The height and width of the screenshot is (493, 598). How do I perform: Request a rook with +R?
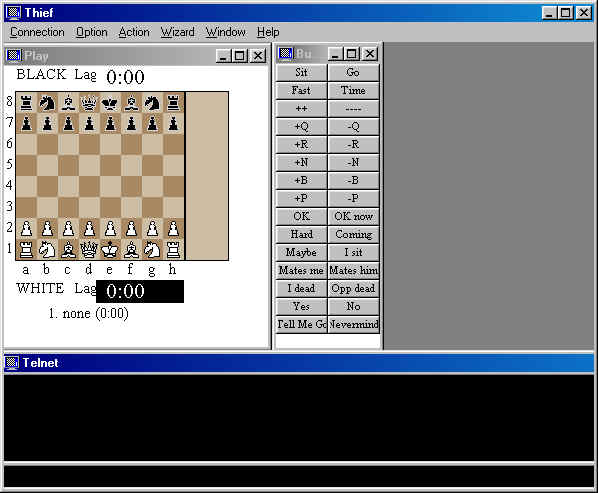click(301, 144)
